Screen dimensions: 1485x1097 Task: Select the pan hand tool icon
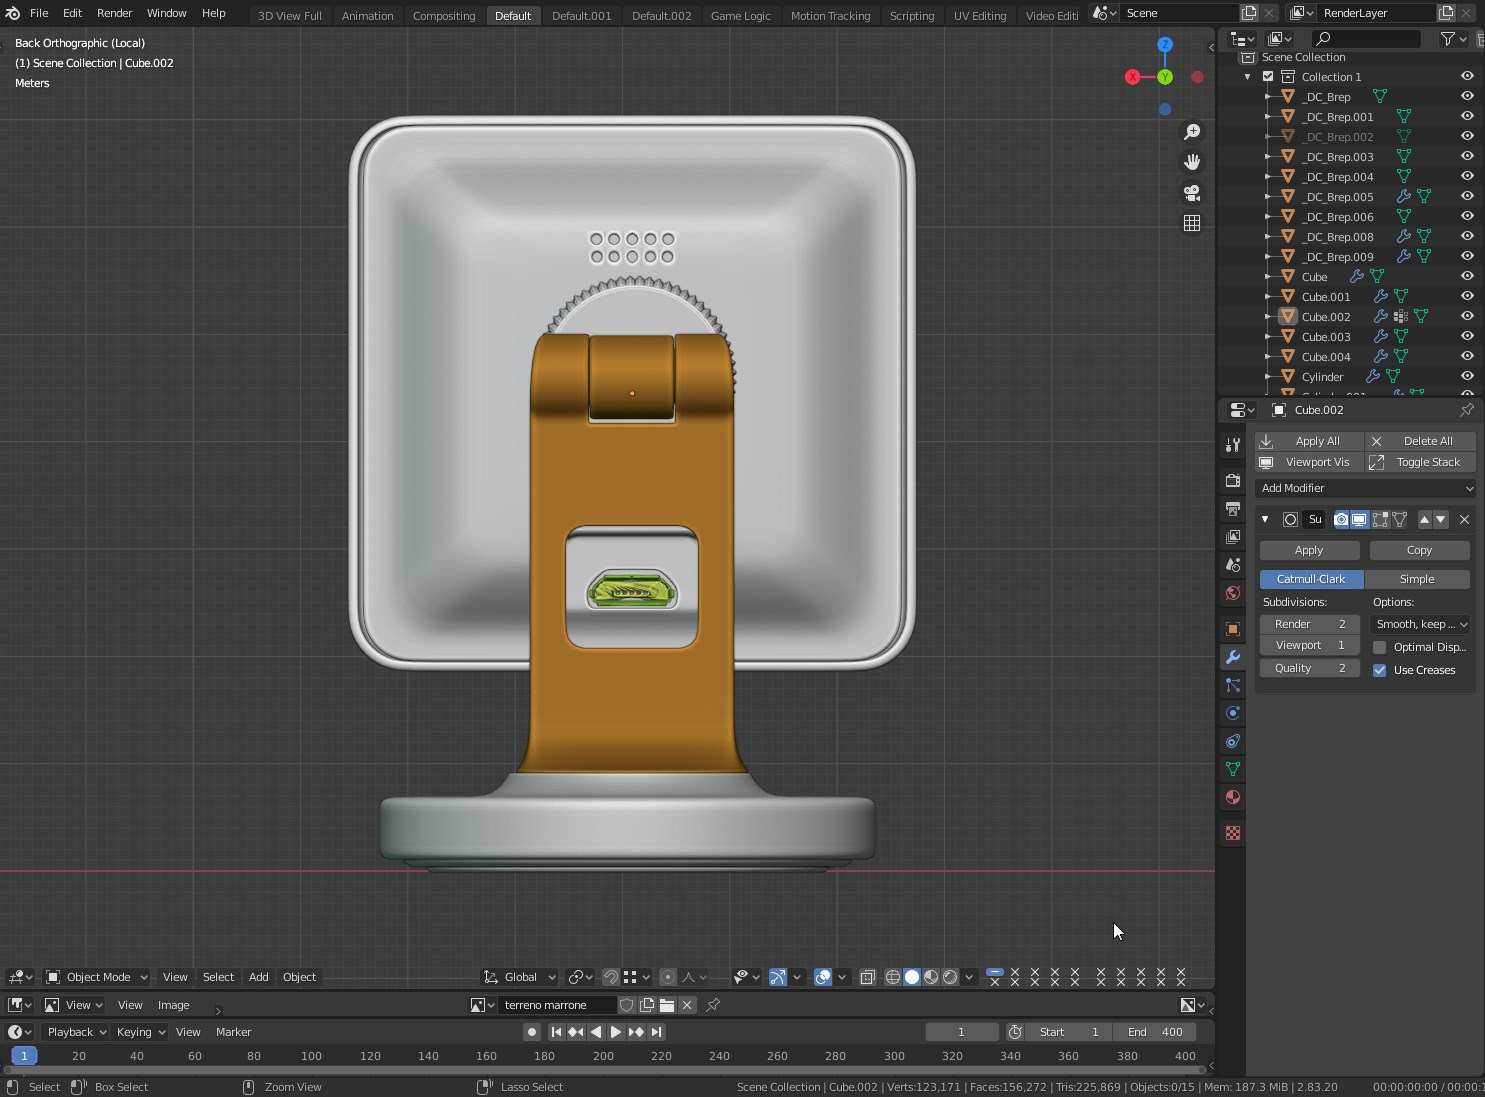point(1192,162)
